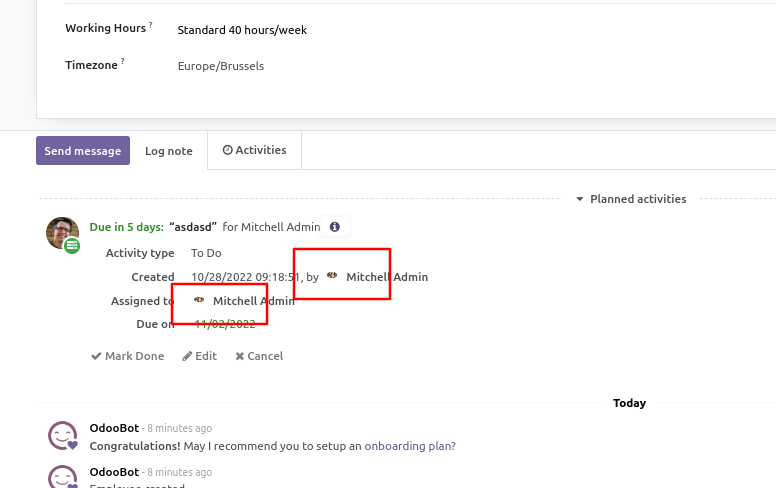Cancel the asdasd activity
Image resolution: width=776 pixels, height=488 pixels.
pos(259,356)
